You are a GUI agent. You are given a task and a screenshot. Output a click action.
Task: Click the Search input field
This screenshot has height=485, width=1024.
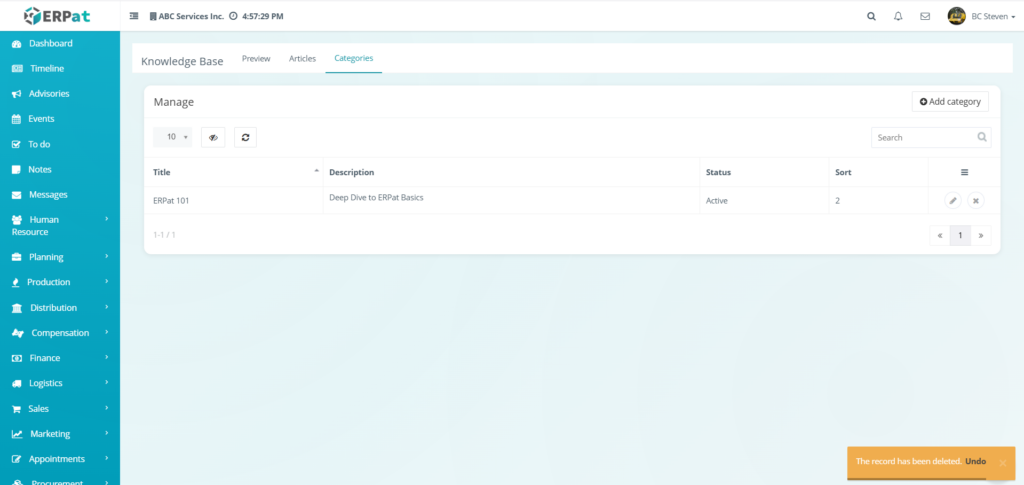point(922,137)
